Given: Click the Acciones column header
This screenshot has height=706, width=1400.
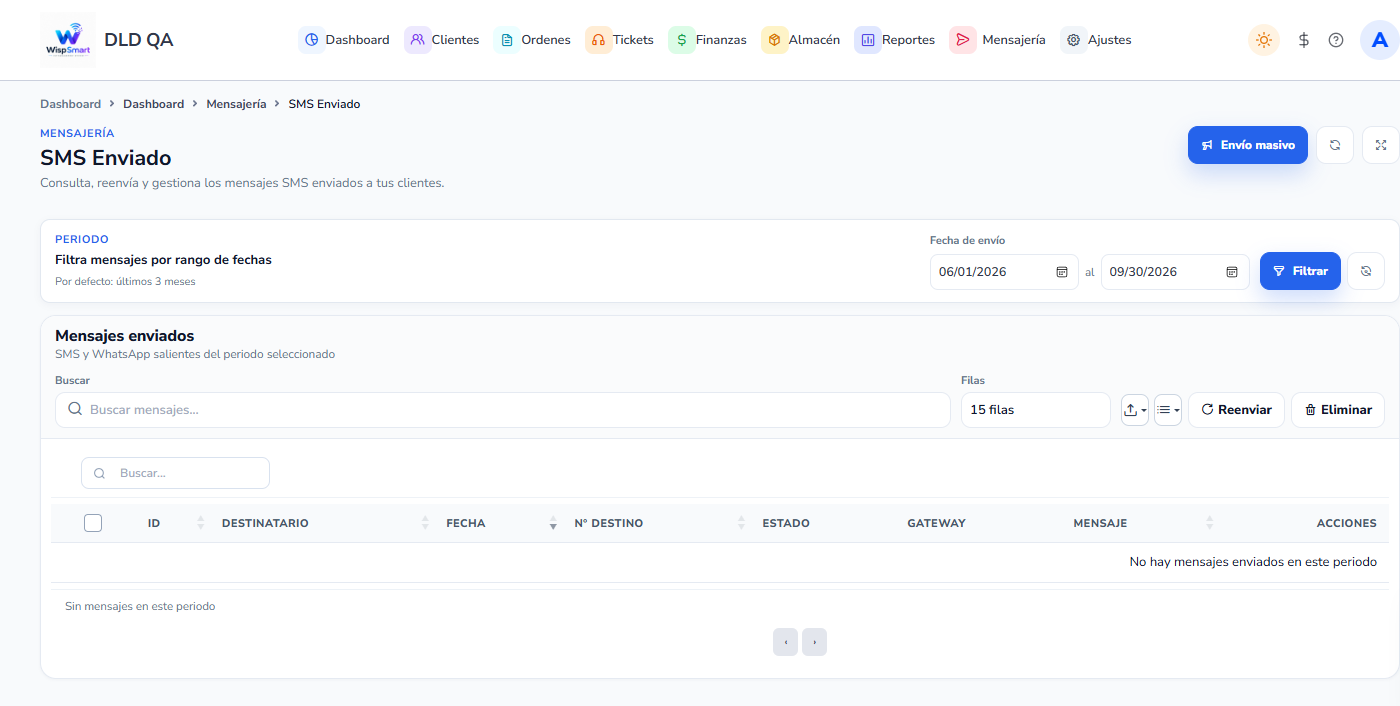Looking at the screenshot, I should [1346, 523].
